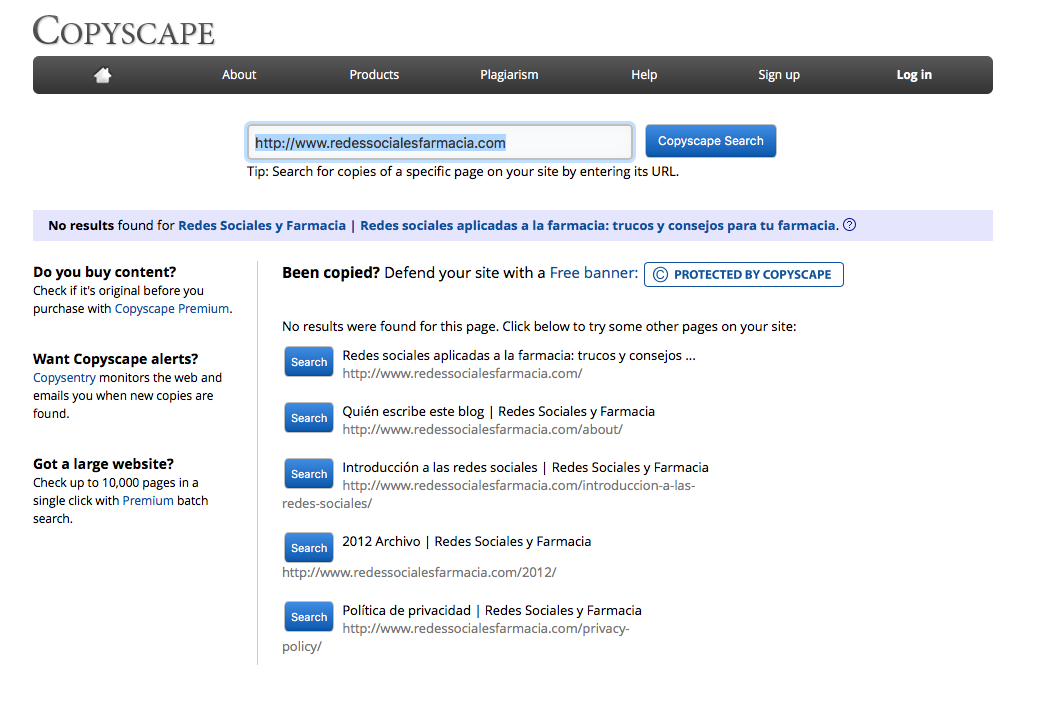This screenshot has width=1048, height=724.
Task: Click the redessocialesfarmacia.com/2012/ URL
Action: pyautogui.click(x=419, y=572)
